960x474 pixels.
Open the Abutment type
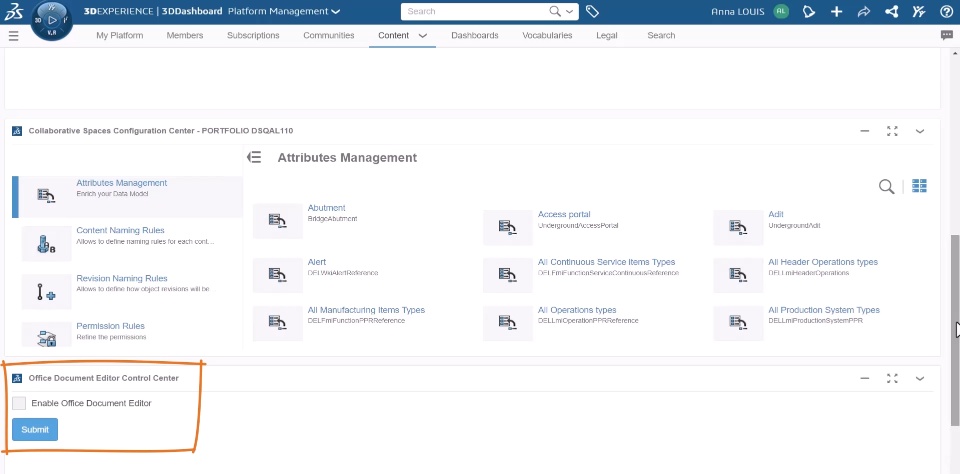click(326, 208)
